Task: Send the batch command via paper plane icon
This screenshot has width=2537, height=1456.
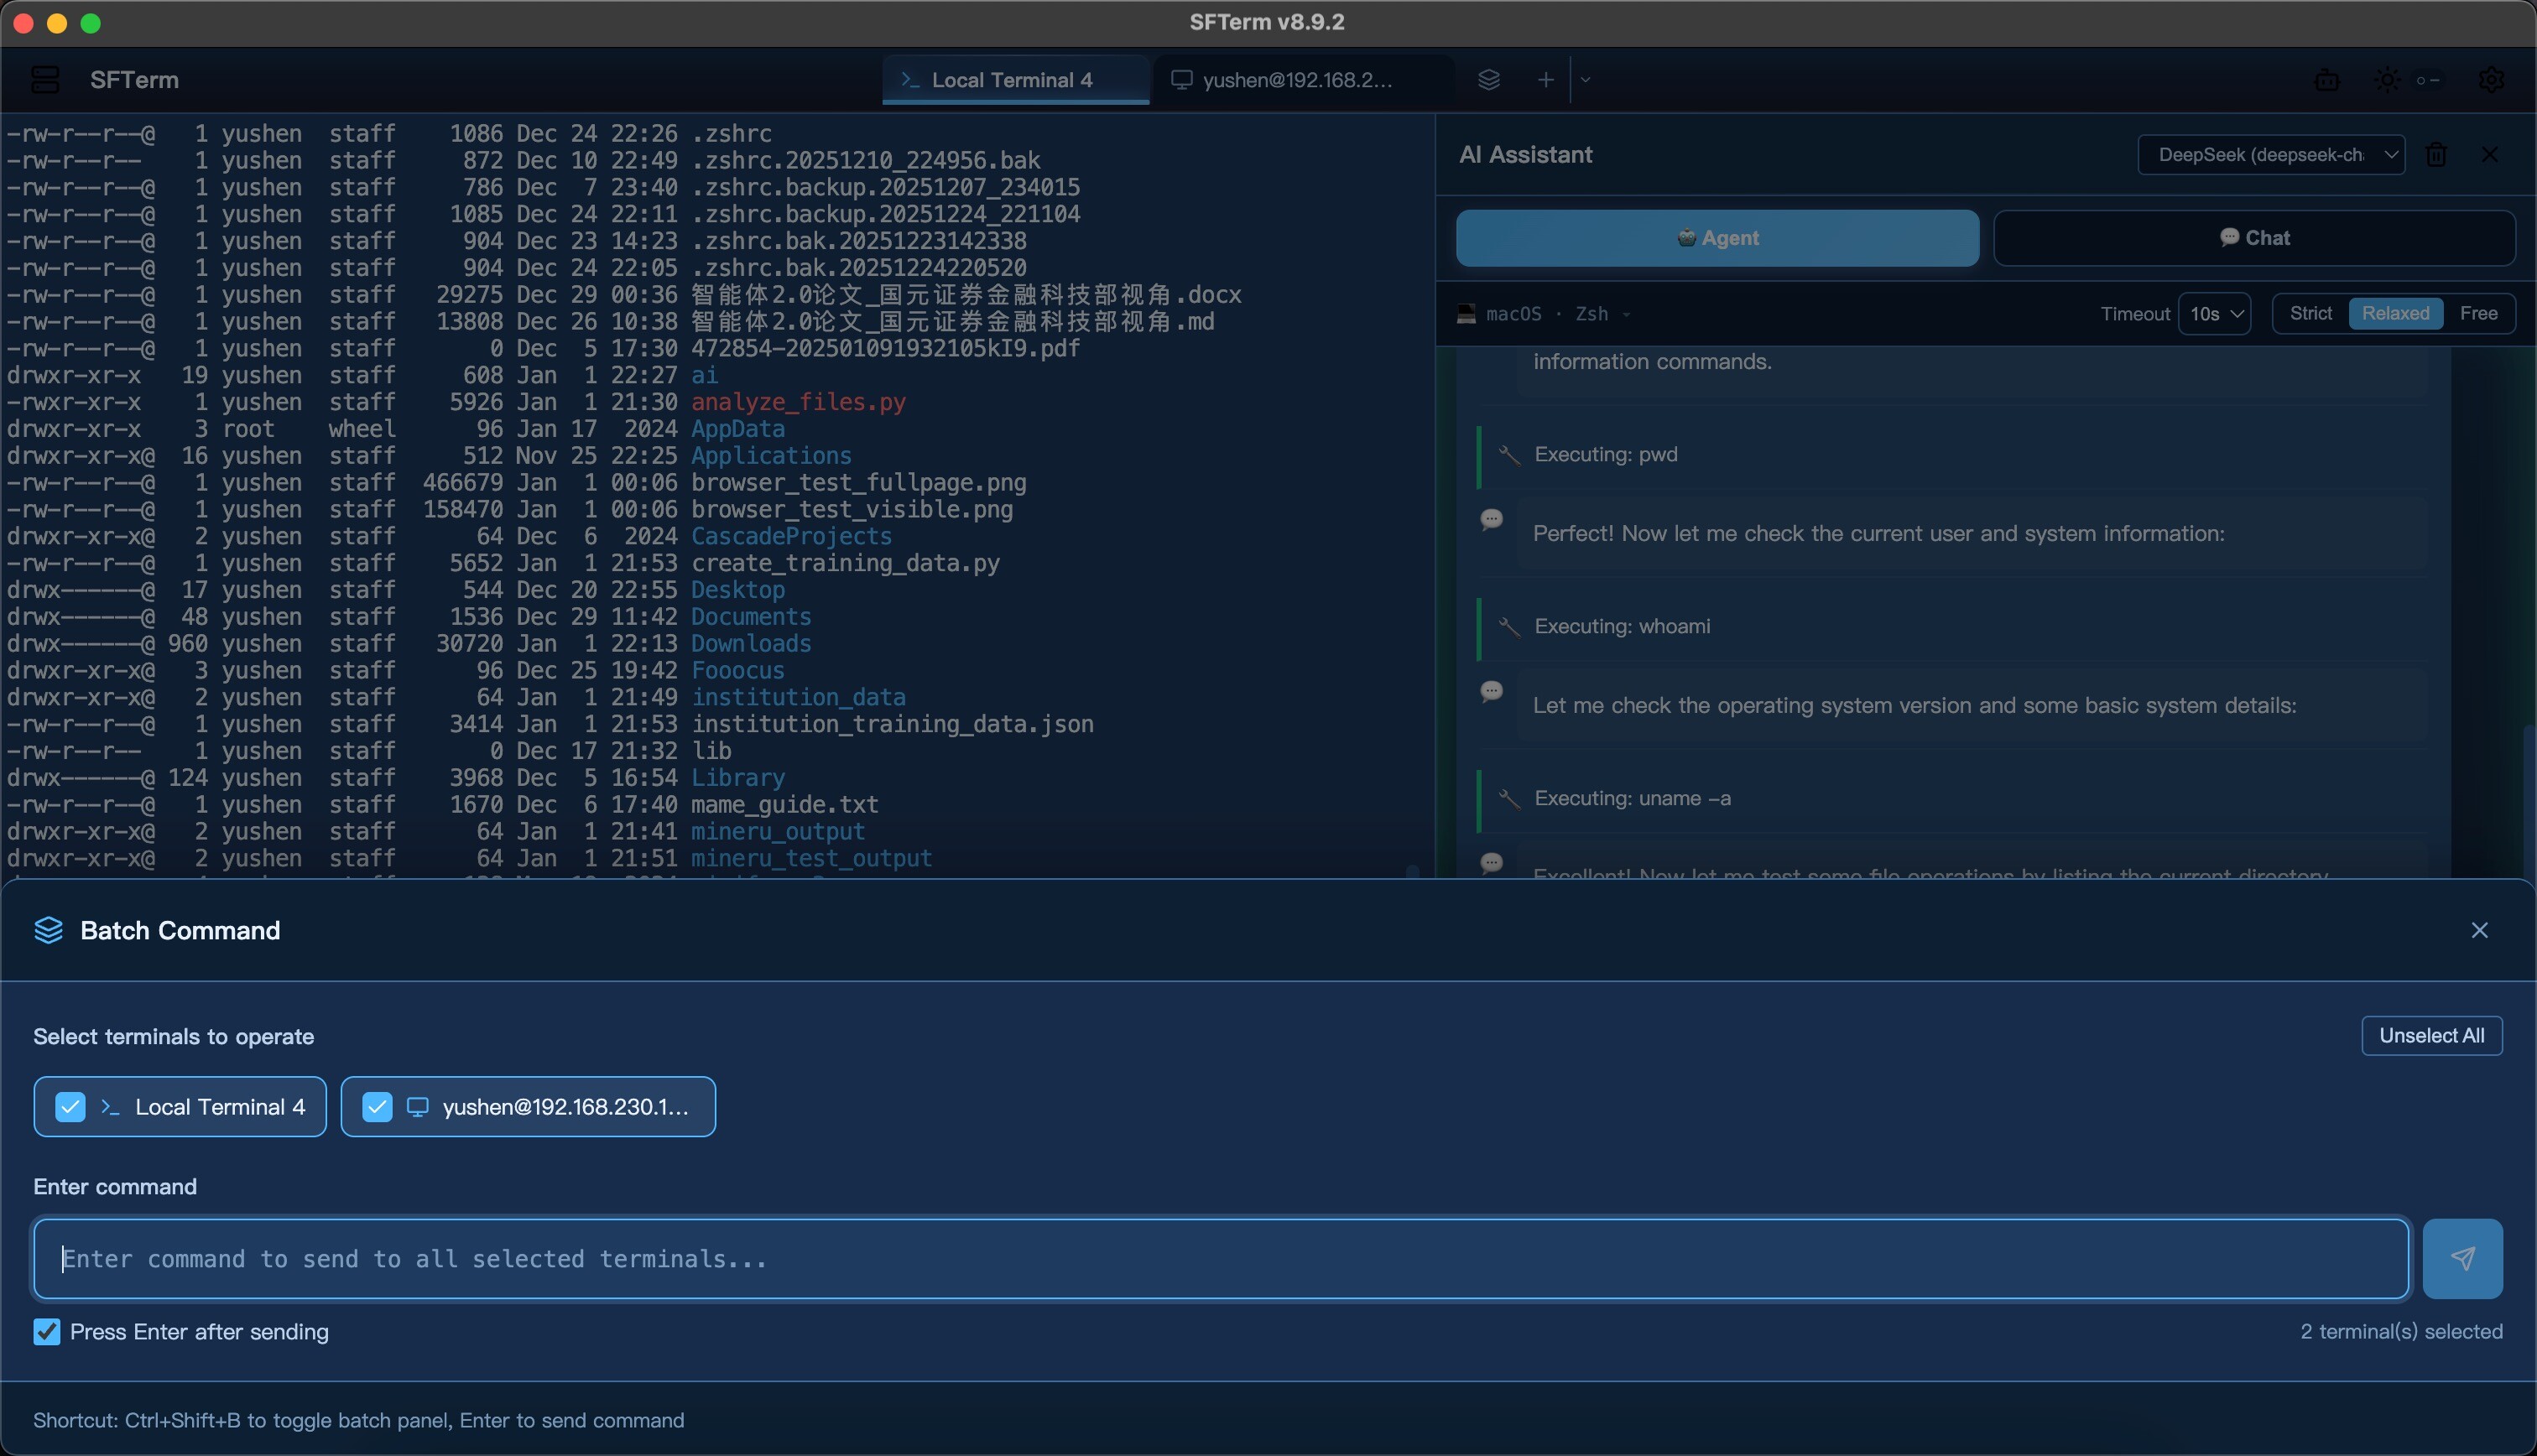Action: click(x=2462, y=1258)
